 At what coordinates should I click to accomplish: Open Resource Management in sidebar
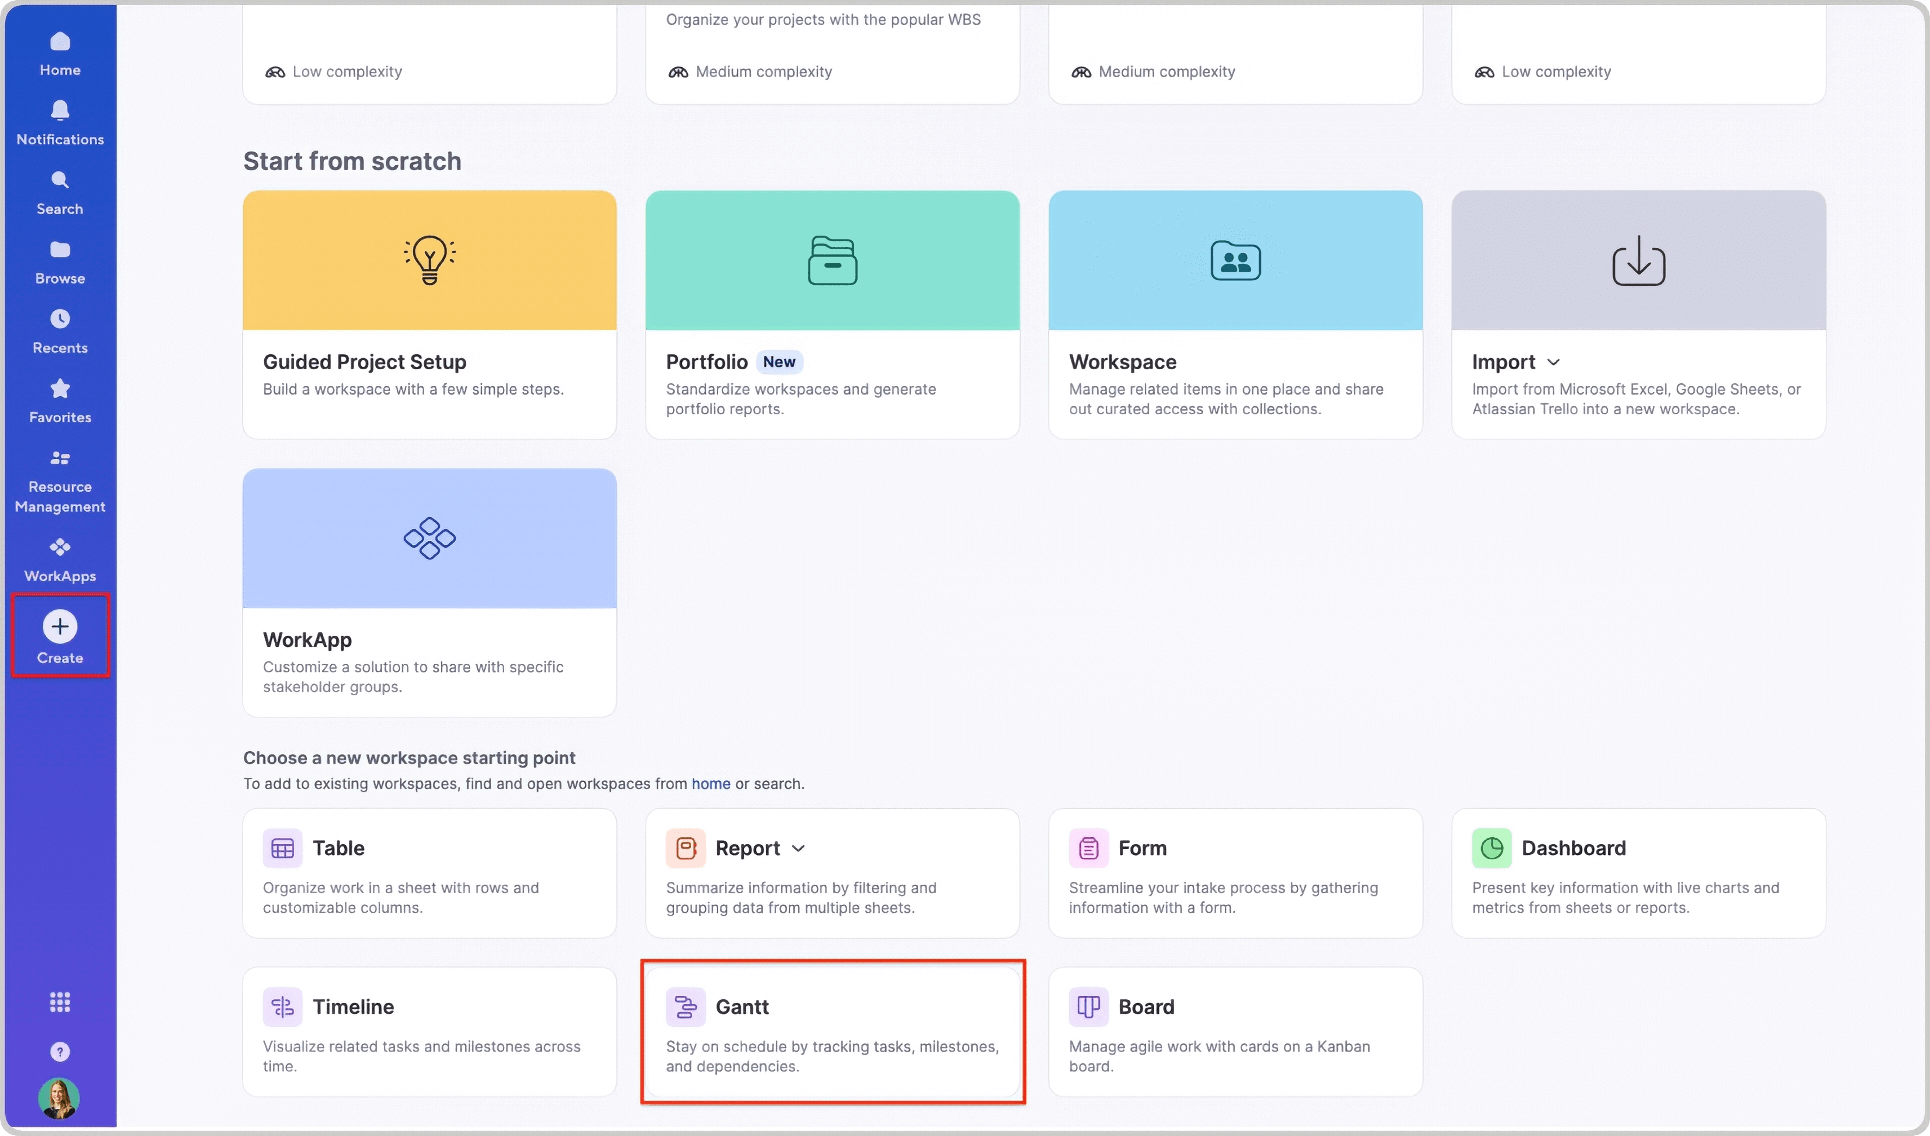60,481
